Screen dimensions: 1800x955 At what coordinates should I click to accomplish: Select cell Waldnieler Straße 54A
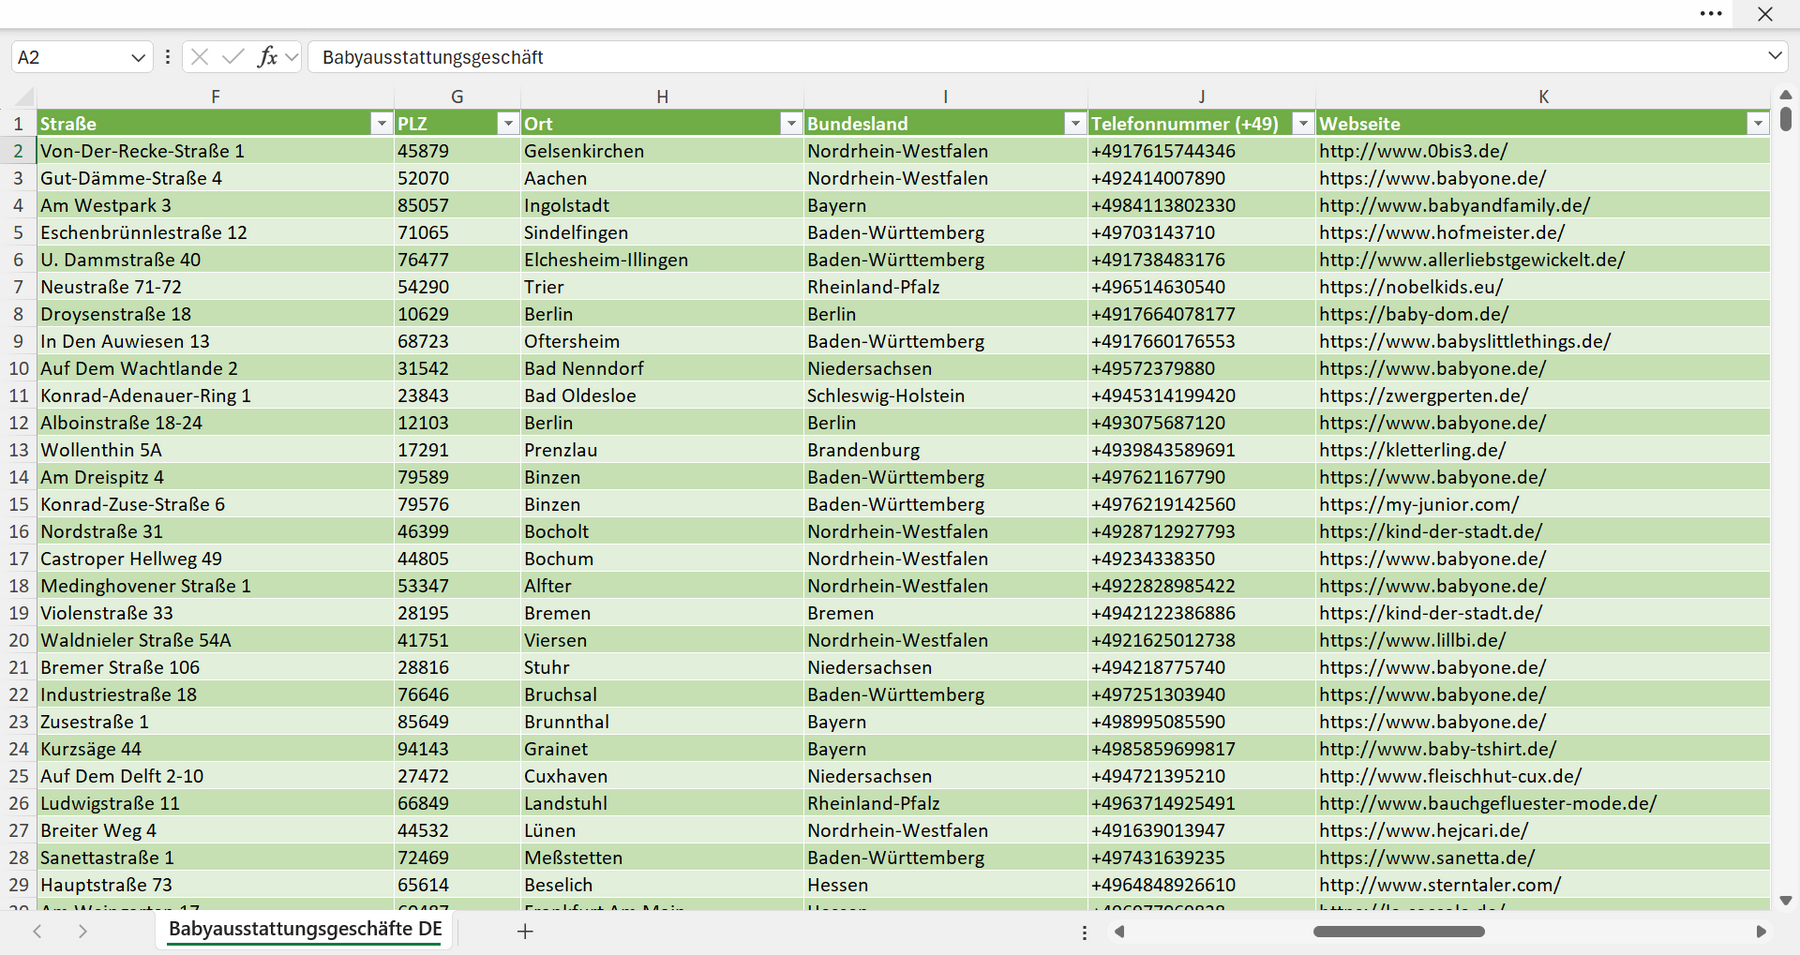click(x=216, y=640)
